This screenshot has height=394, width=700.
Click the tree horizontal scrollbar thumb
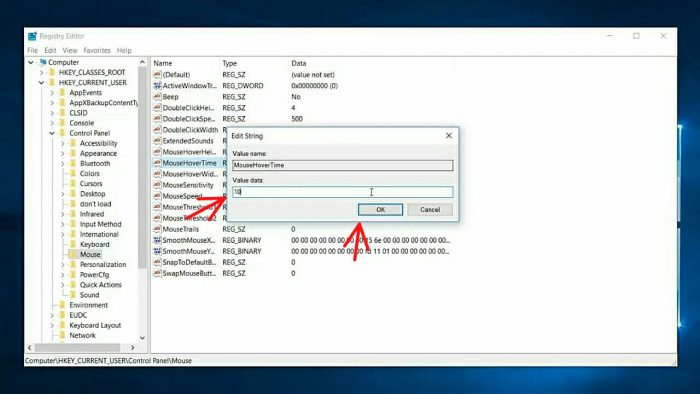[77, 347]
